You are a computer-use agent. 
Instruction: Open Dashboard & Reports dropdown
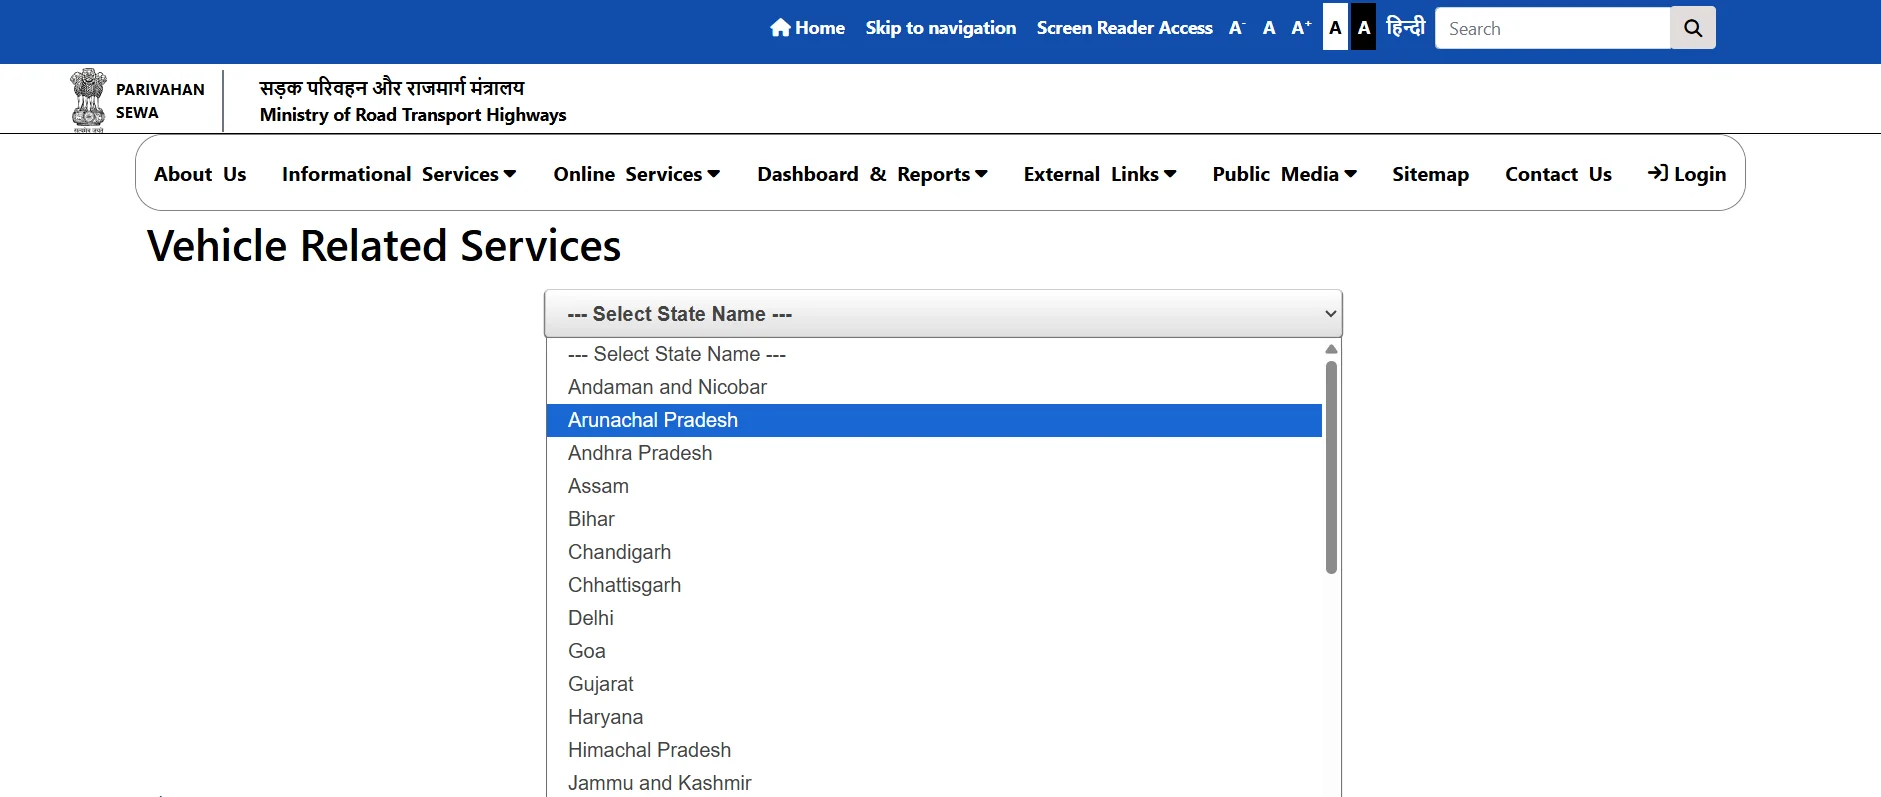872,174
